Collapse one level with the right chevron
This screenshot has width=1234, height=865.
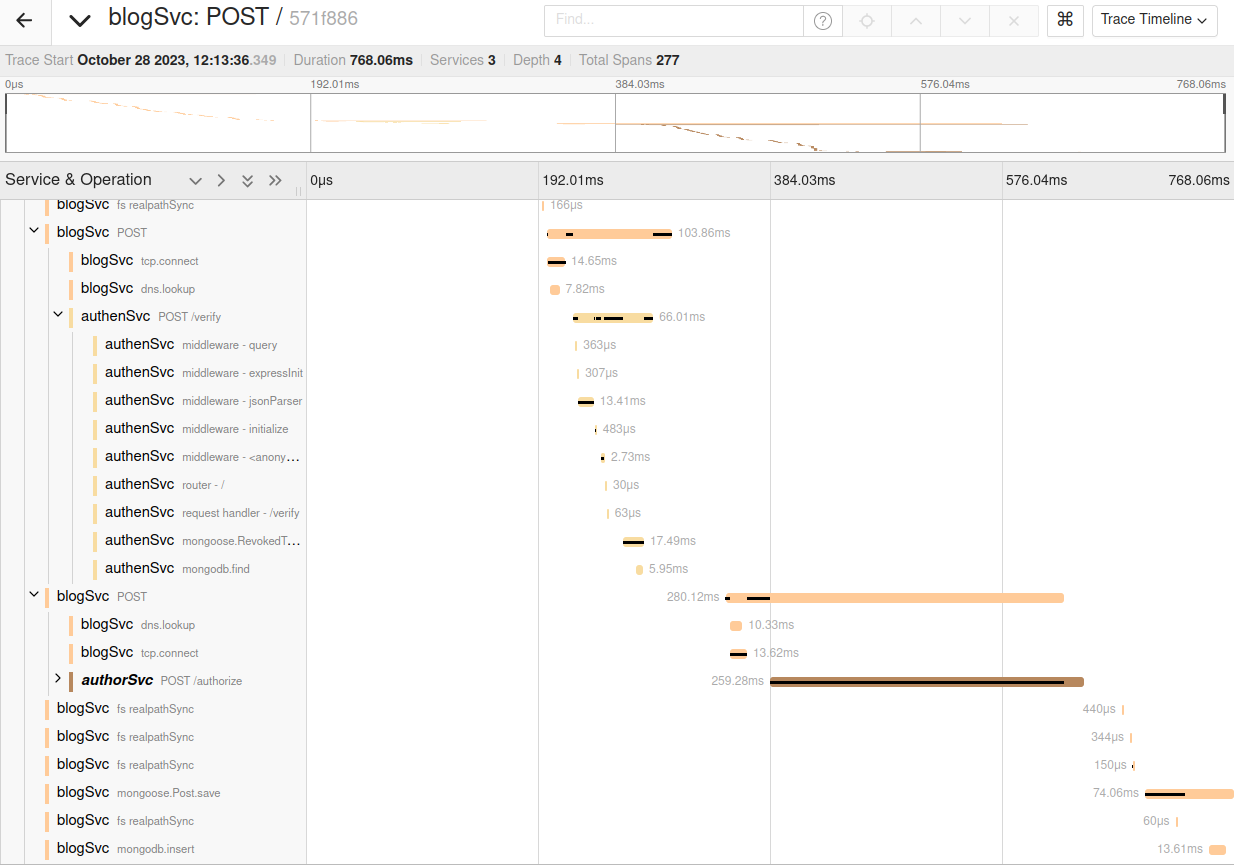[221, 181]
